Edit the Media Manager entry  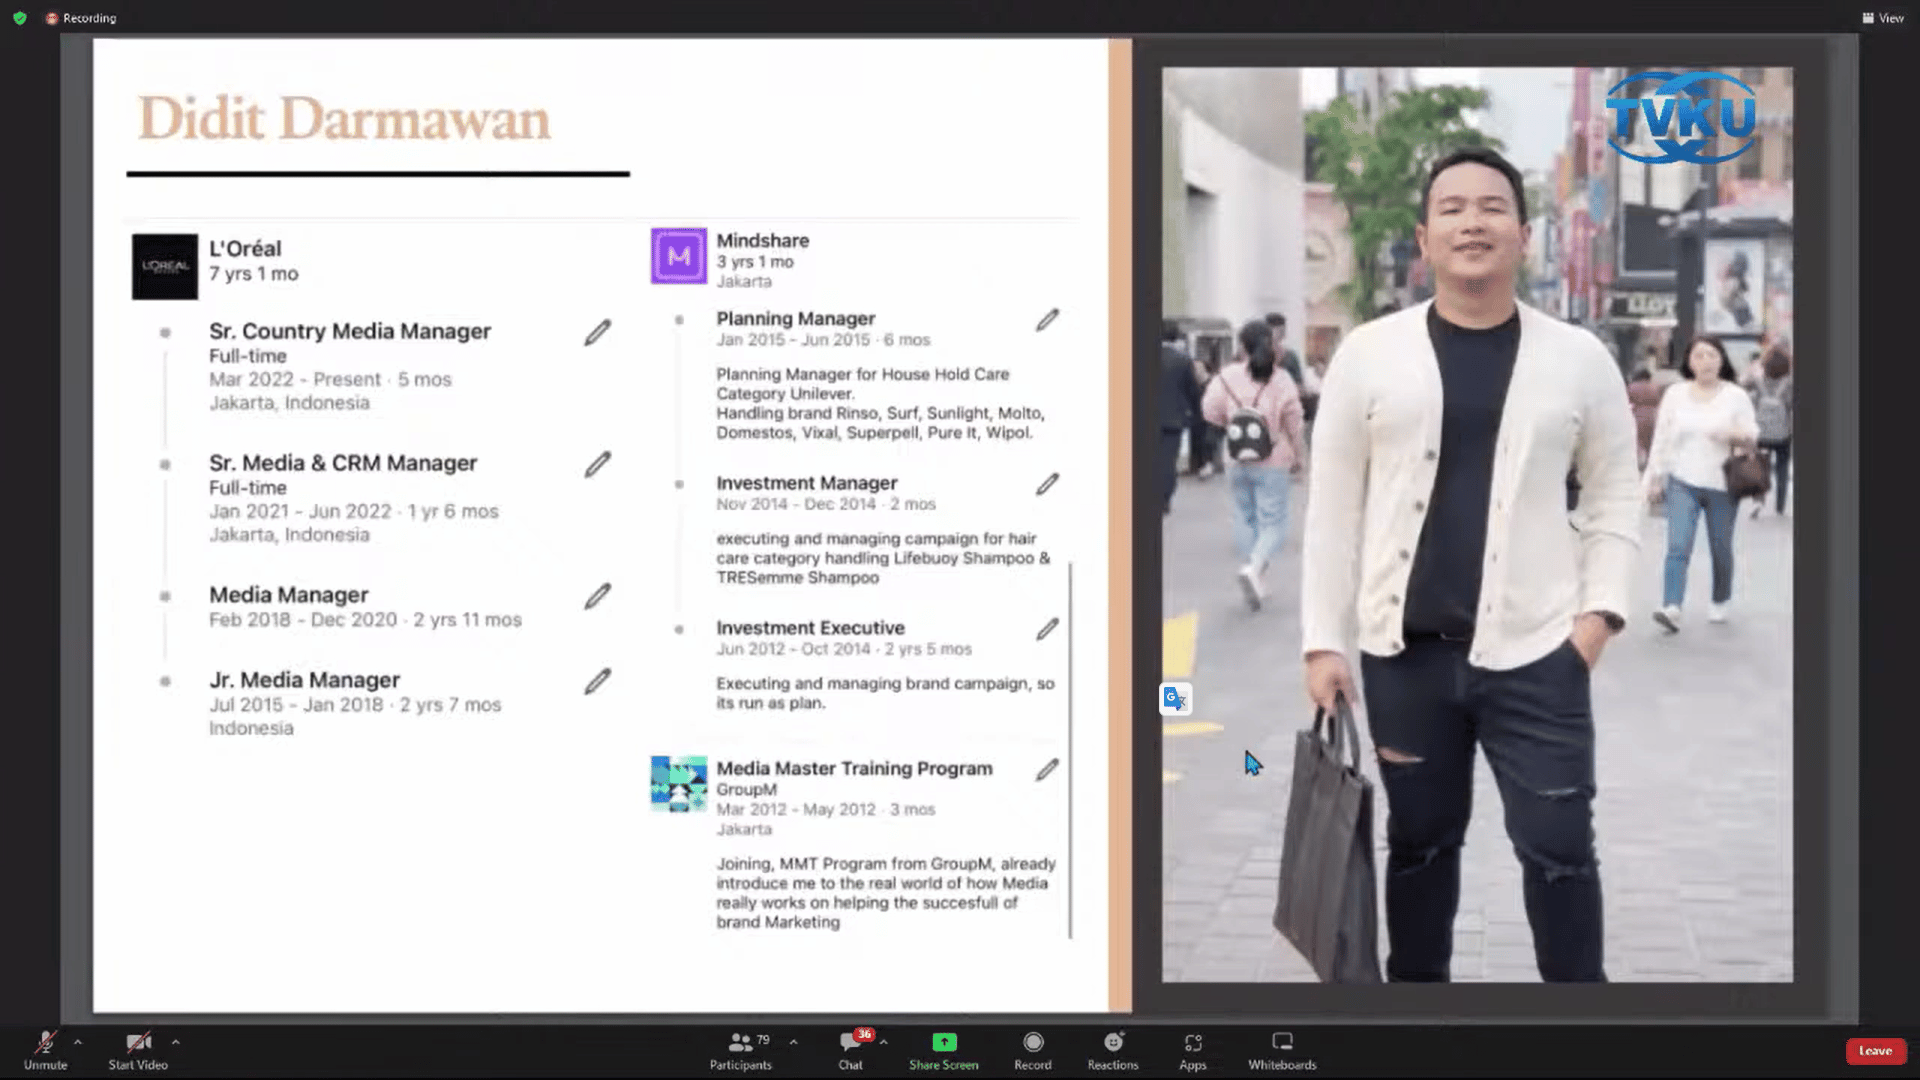pyautogui.click(x=598, y=597)
